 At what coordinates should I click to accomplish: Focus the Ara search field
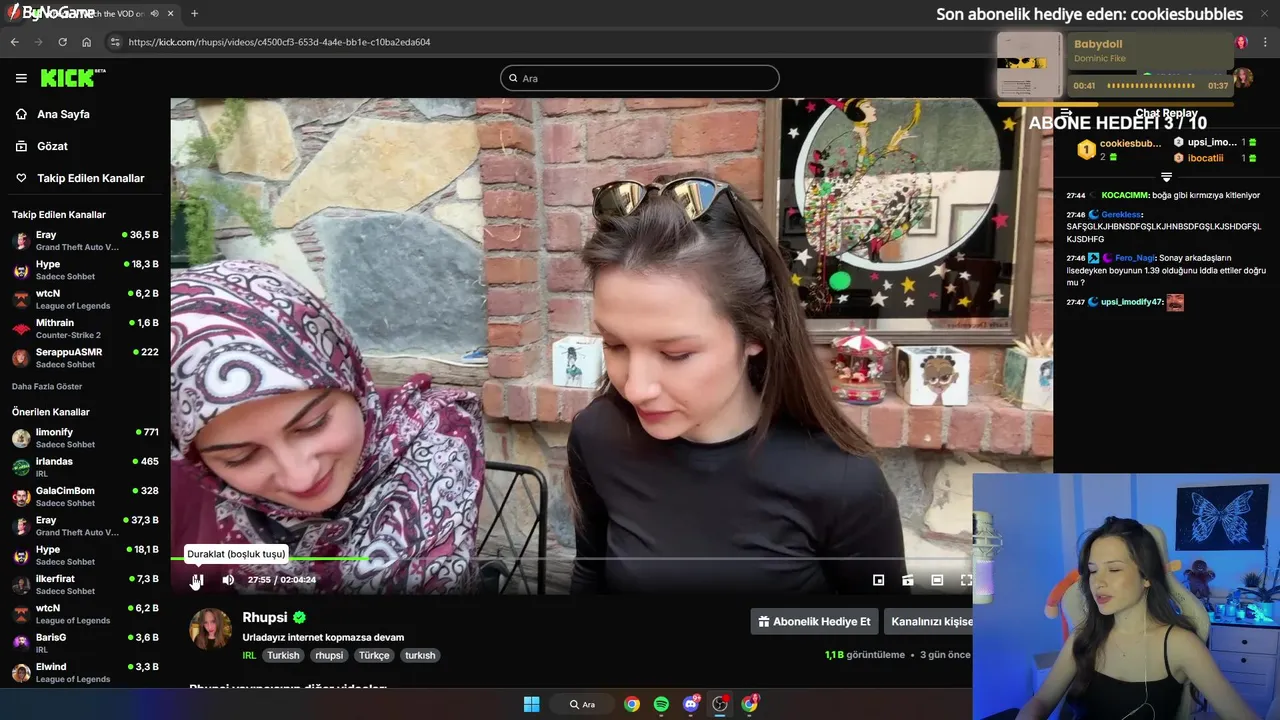pos(640,78)
